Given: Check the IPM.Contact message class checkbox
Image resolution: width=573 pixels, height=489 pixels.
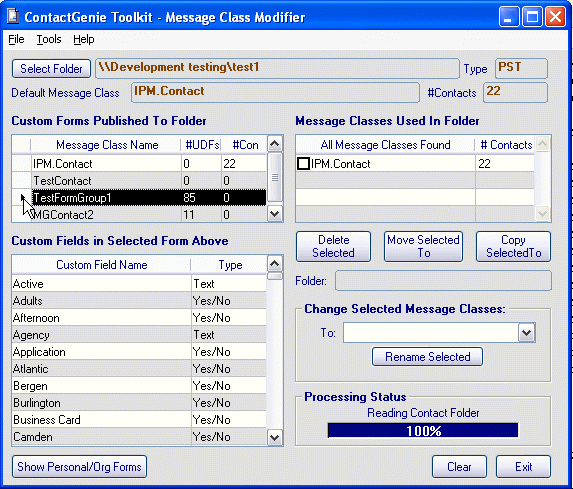Looking at the screenshot, I should coord(303,163).
